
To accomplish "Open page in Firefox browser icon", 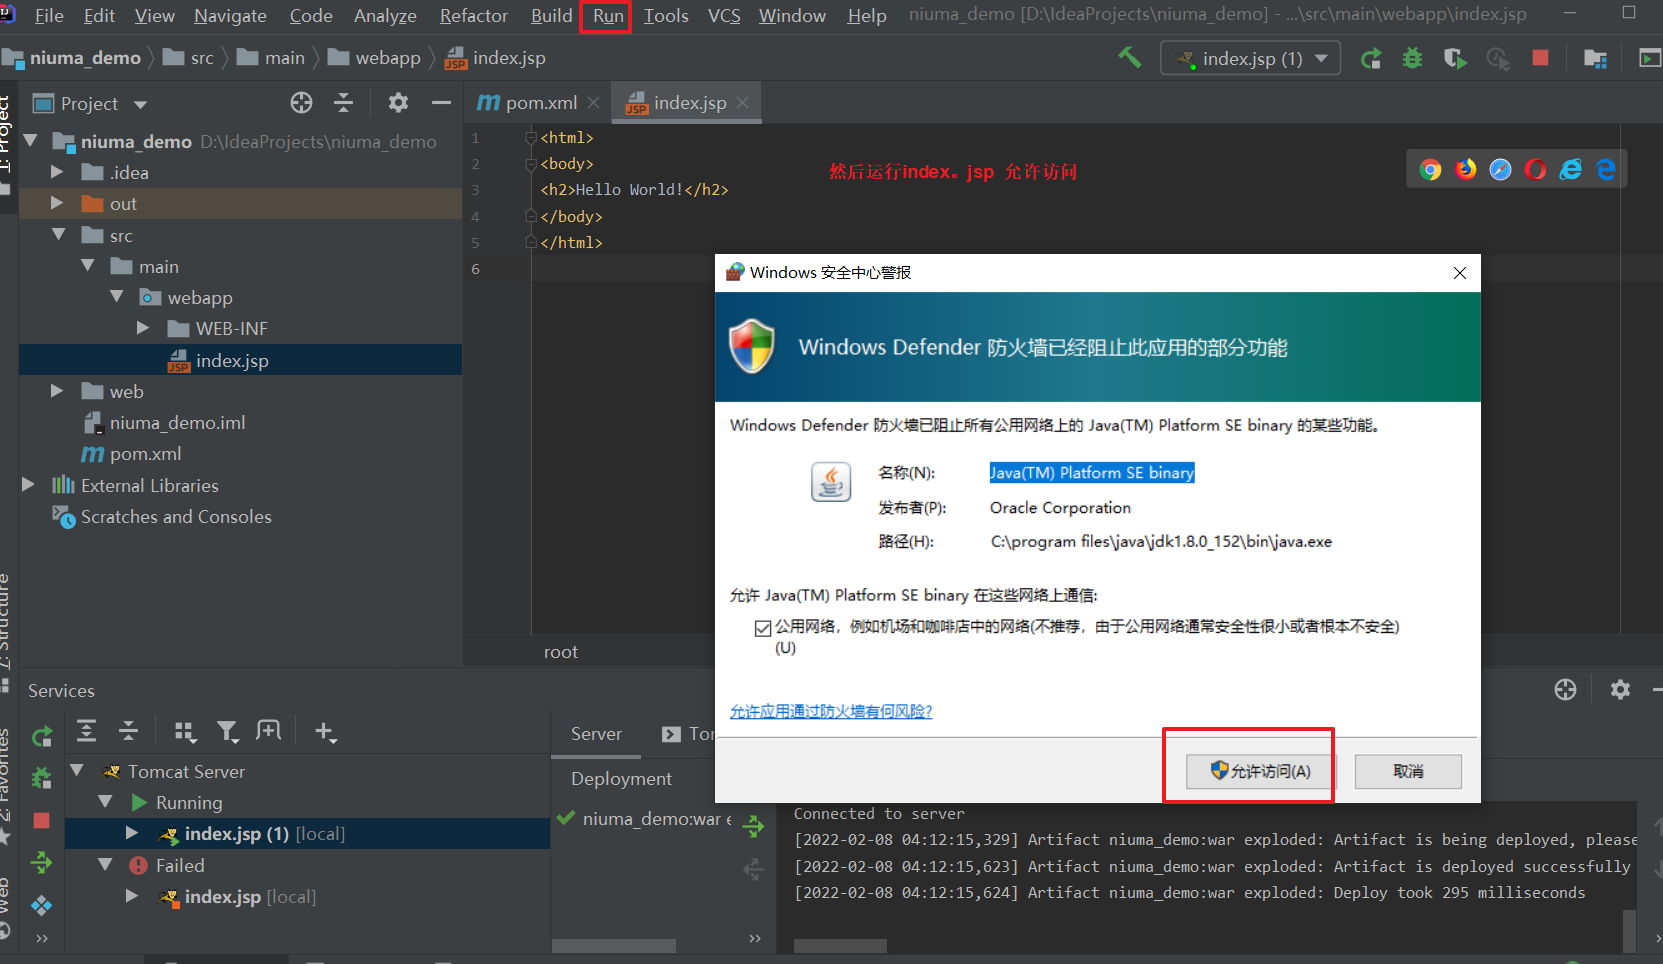I will pyautogui.click(x=1466, y=169).
